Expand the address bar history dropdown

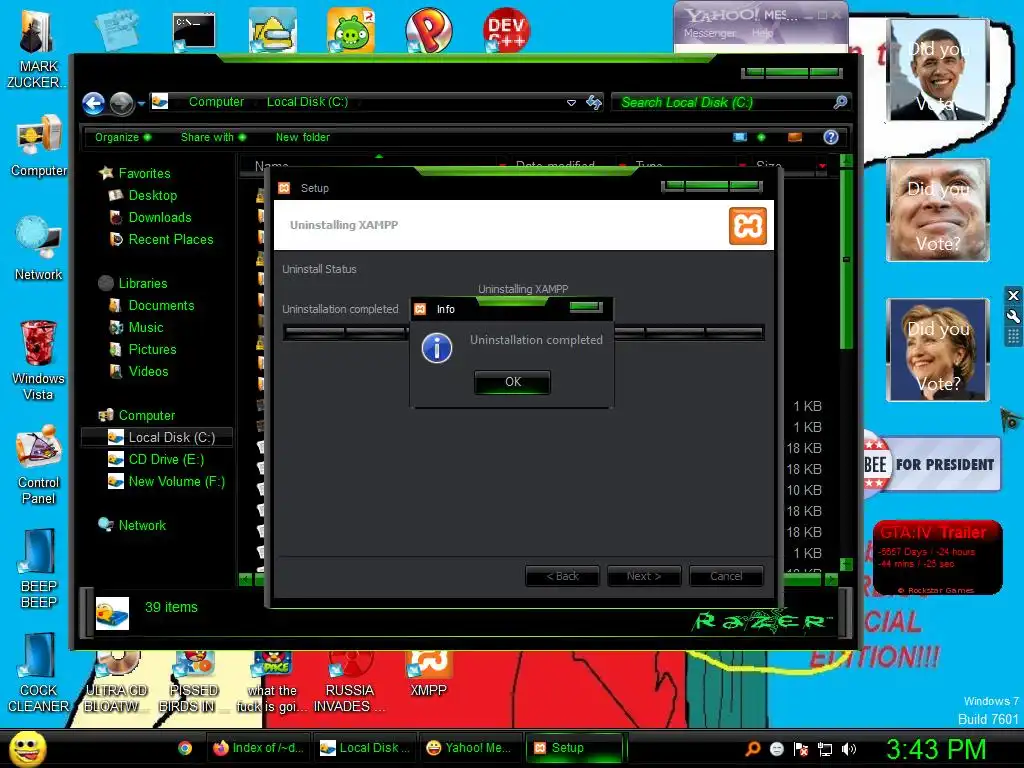pyautogui.click(x=571, y=103)
